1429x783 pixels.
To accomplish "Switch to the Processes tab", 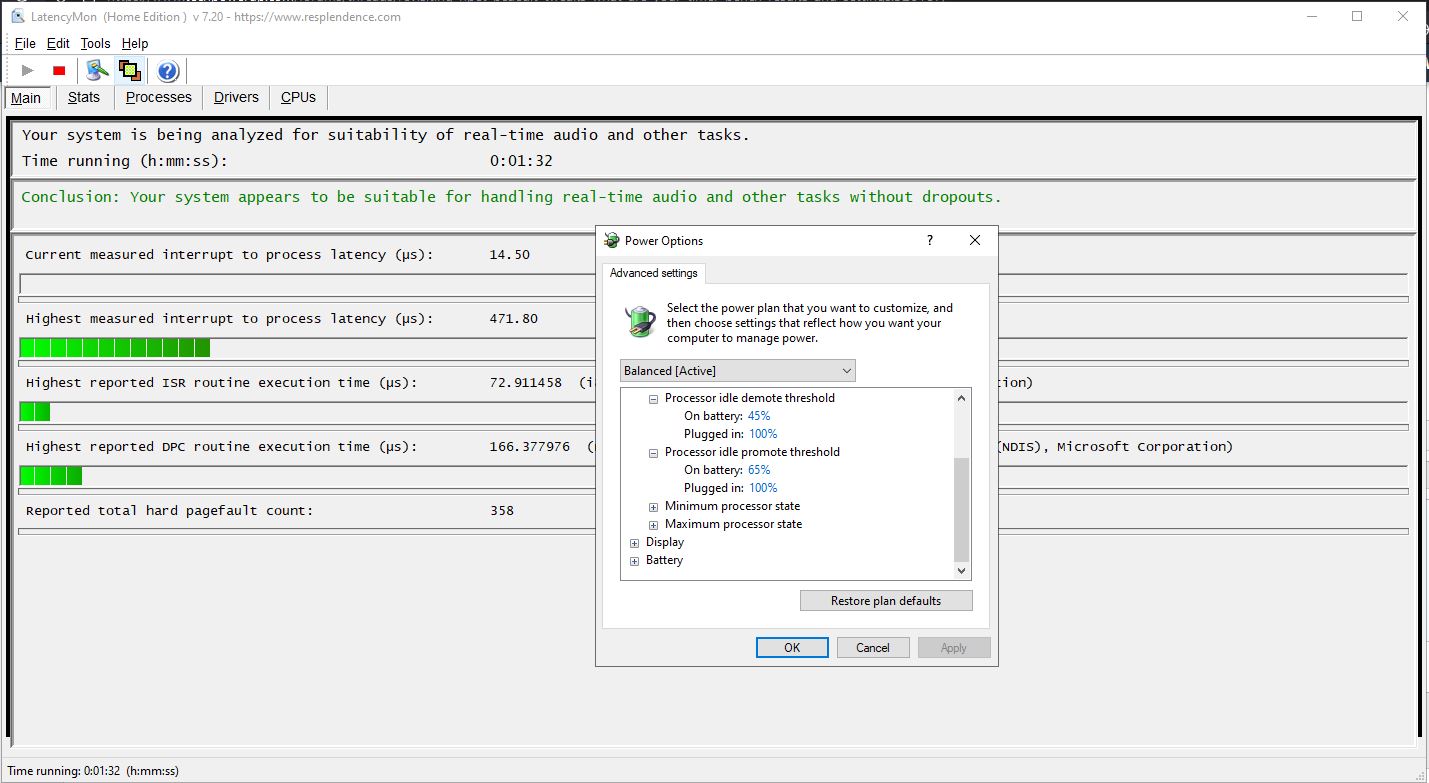I will 158,97.
